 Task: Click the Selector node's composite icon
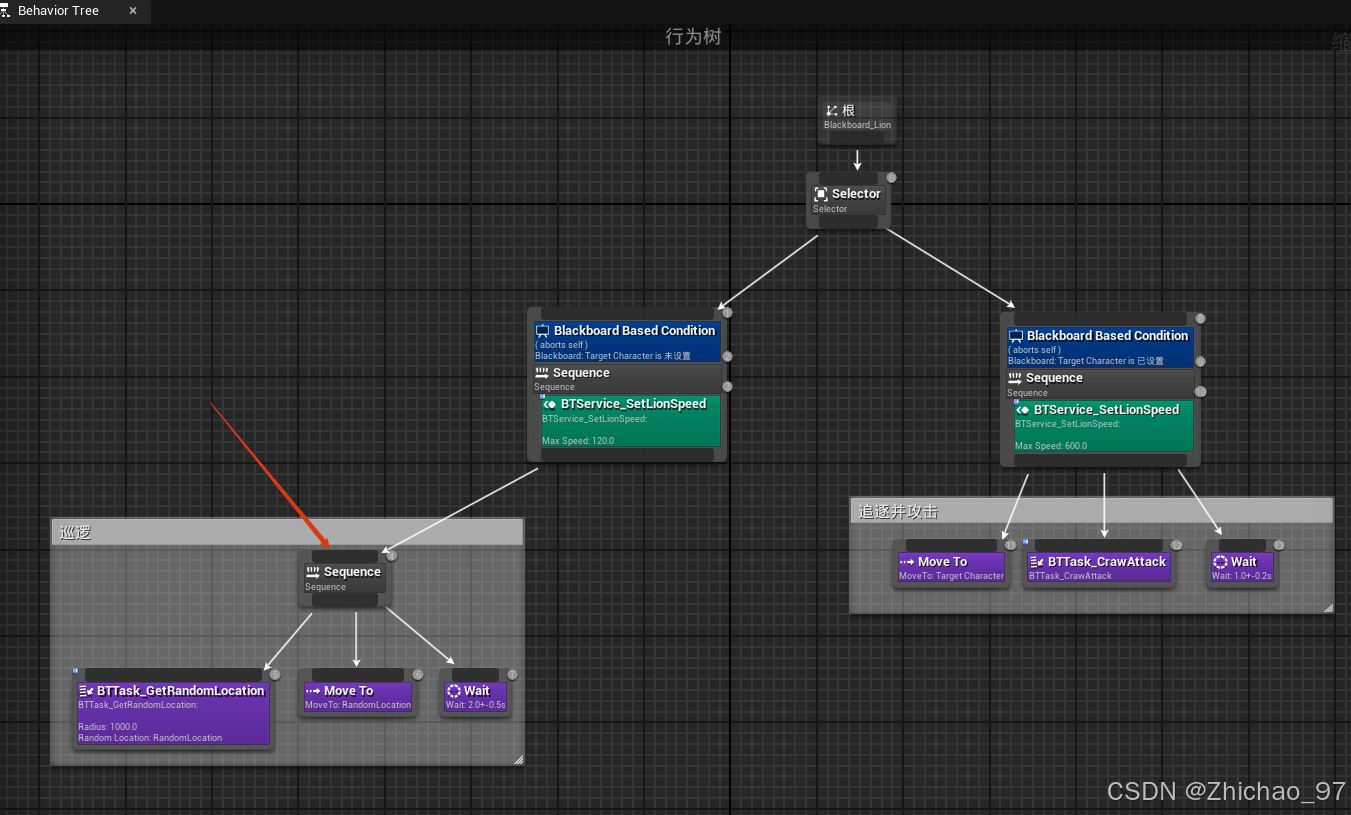click(821, 194)
